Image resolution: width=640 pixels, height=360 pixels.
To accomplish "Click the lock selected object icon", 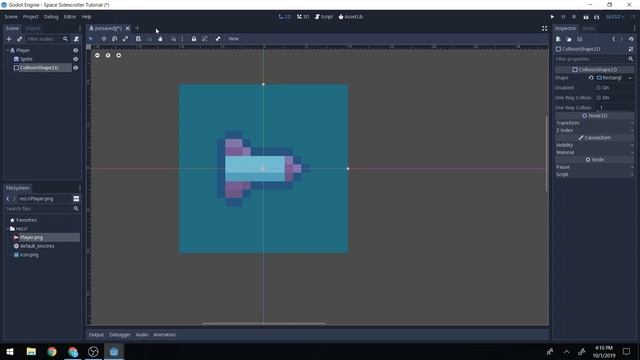I will [194, 39].
